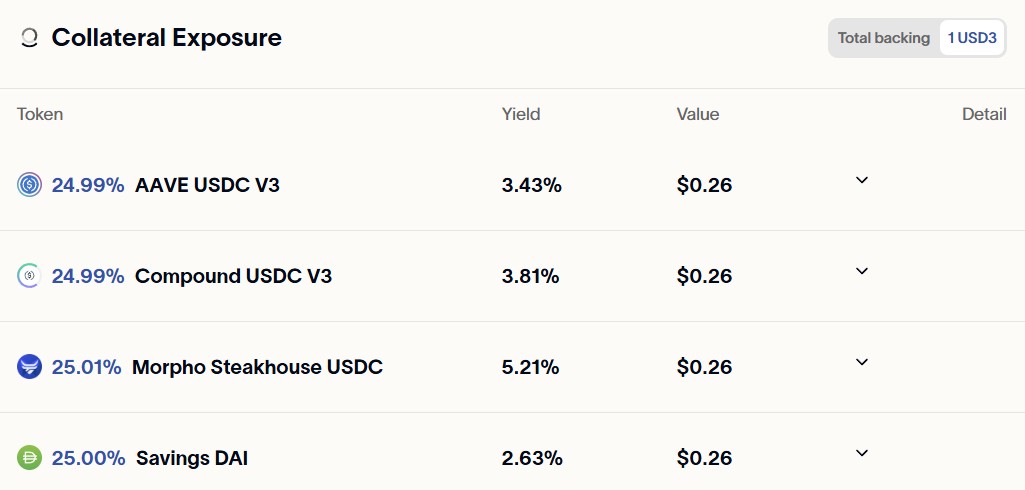Switch view to Total backing
Viewport: 1025px width, 490px height.
click(x=884, y=38)
